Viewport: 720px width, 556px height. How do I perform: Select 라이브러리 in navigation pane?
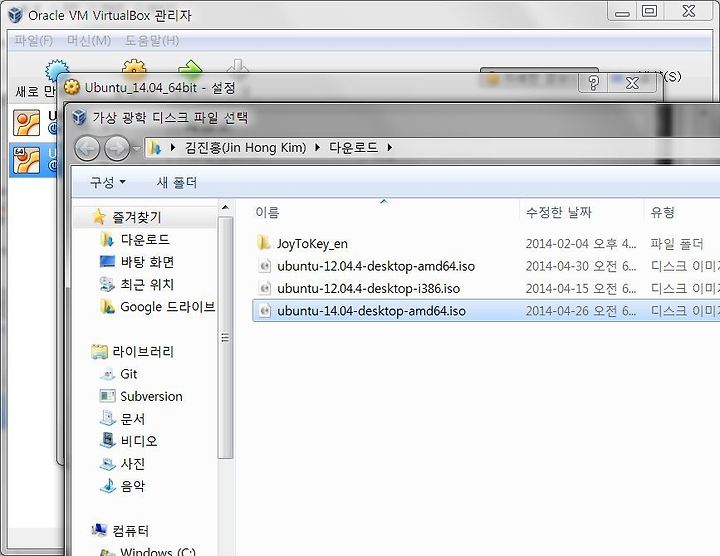click(143, 352)
